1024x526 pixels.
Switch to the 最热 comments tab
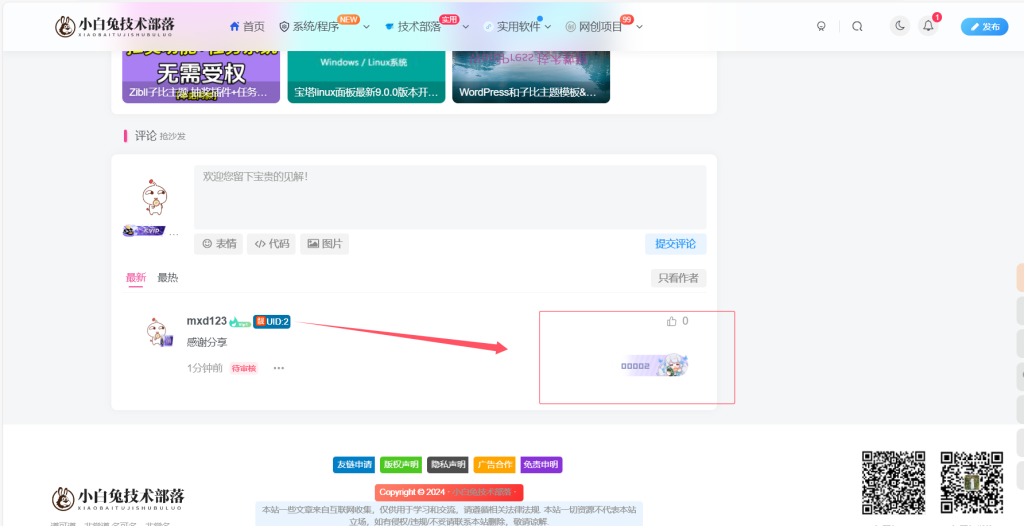coord(168,278)
